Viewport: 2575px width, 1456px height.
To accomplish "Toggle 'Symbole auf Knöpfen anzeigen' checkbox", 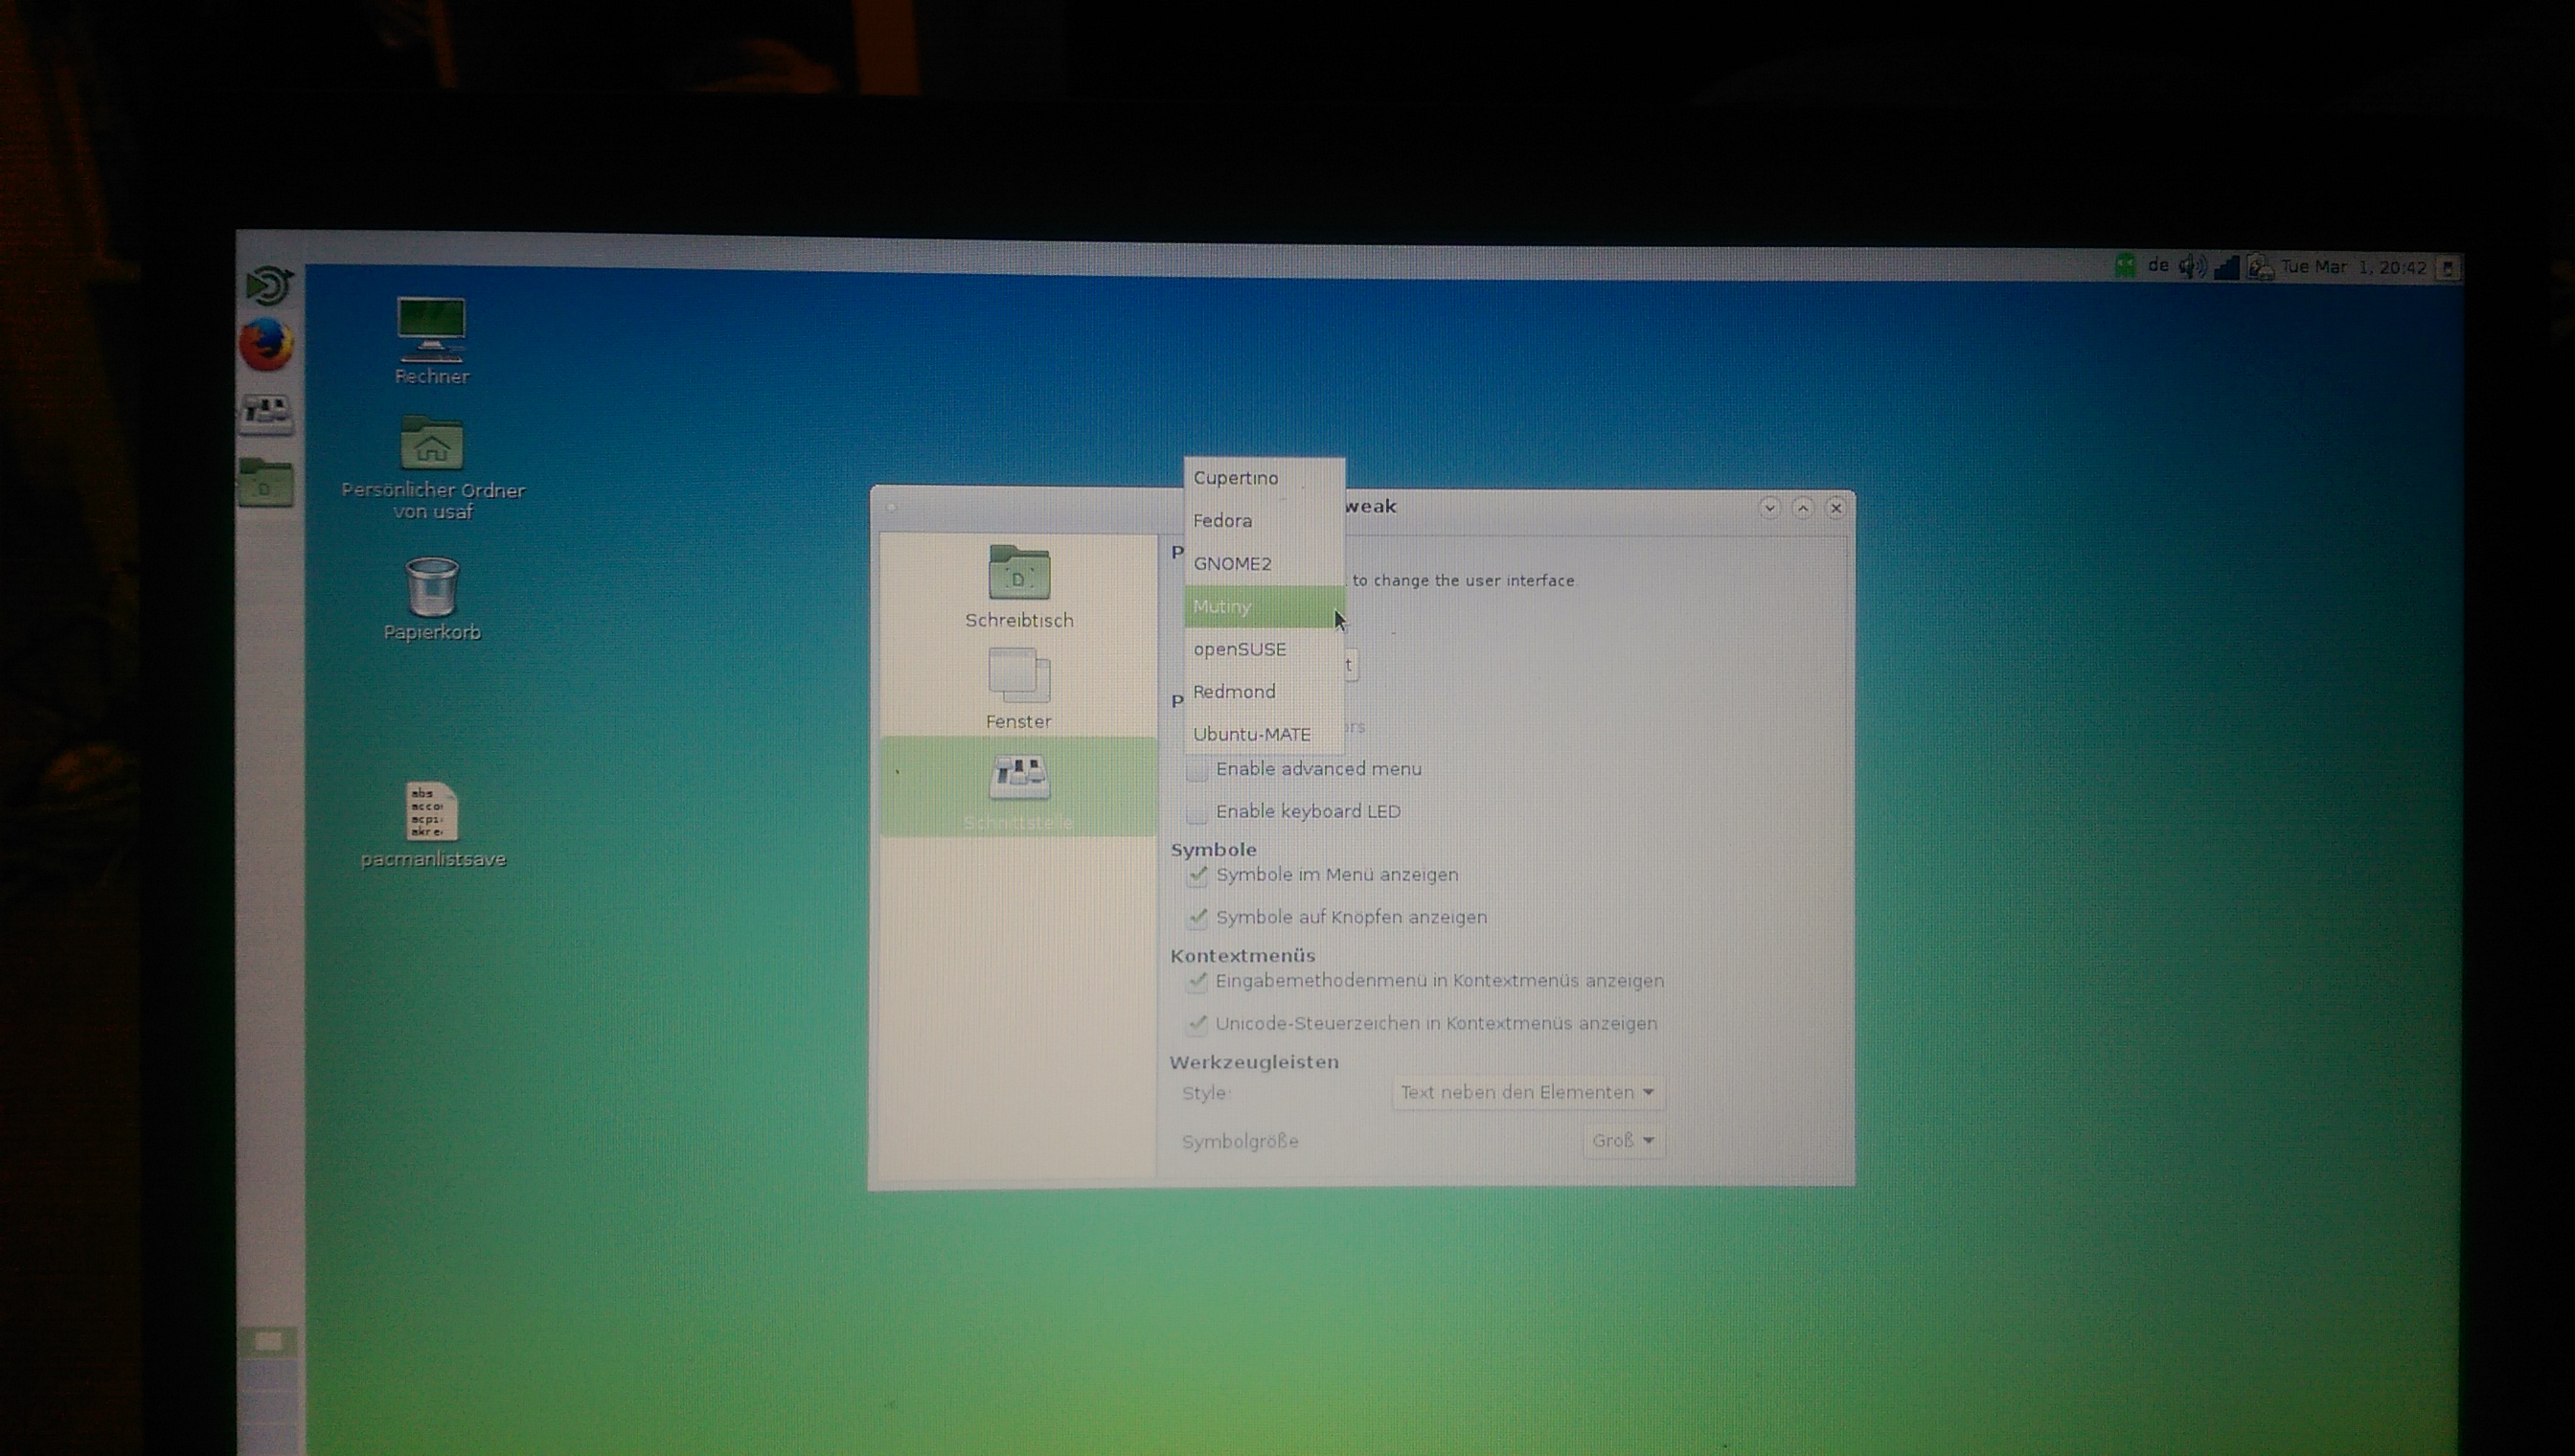I will [x=1197, y=918].
